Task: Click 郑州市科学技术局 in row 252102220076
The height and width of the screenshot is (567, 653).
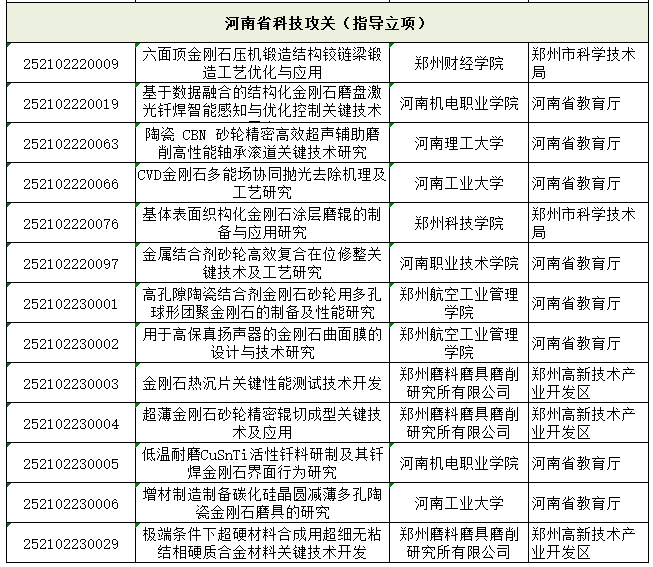Action: point(583,223)
